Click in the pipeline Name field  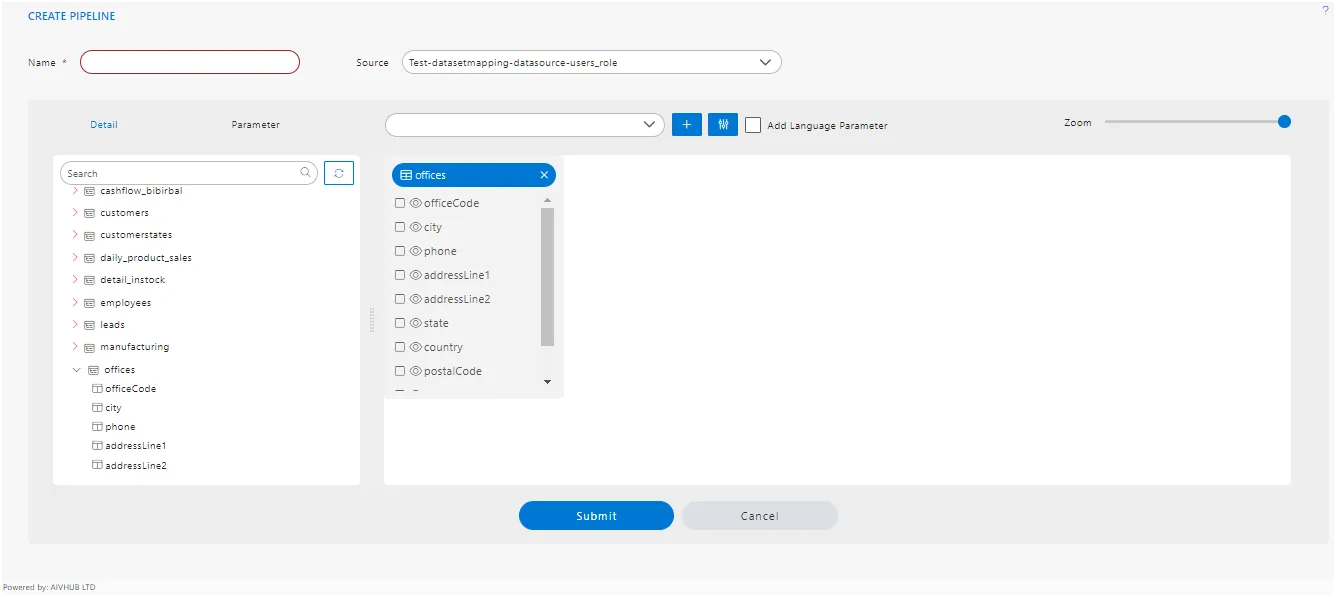coord(190,62)
